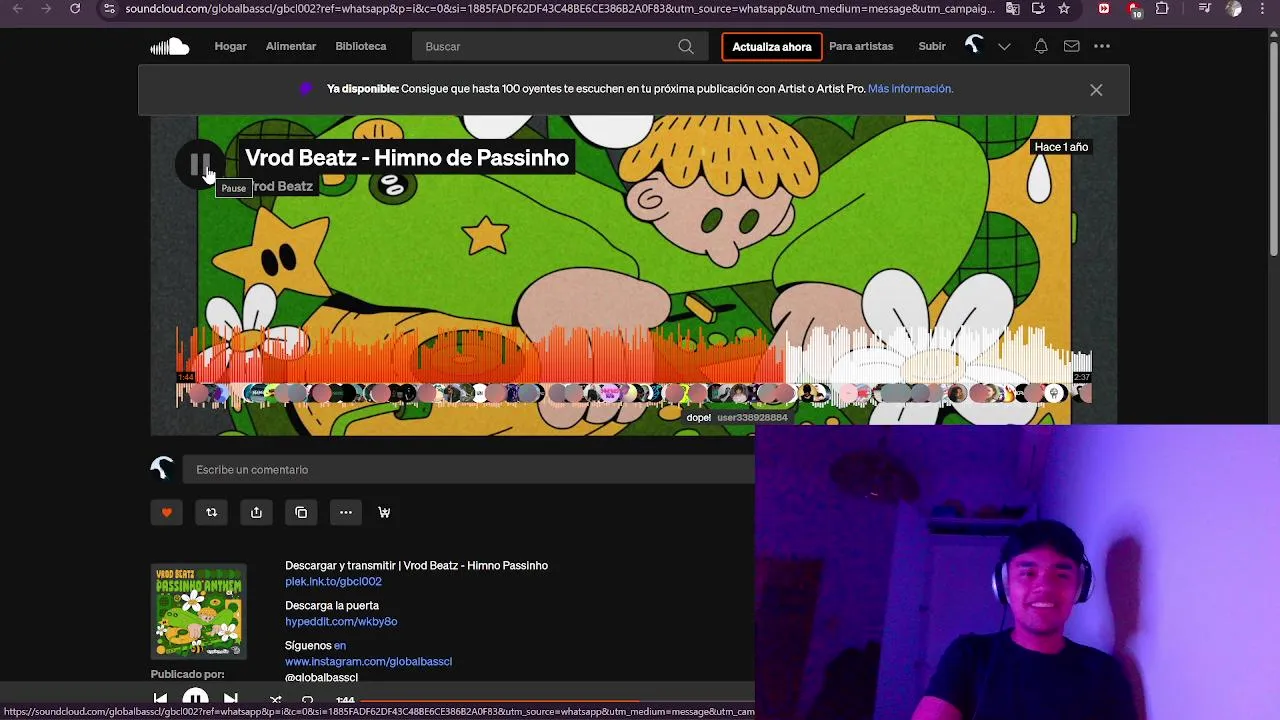Image resolution: width=1280 pixels, height=720 pixels.
Task: Open the plek.lnk.to/gbcl002 link
Action: pyautogui.click(x=333, y=582)
